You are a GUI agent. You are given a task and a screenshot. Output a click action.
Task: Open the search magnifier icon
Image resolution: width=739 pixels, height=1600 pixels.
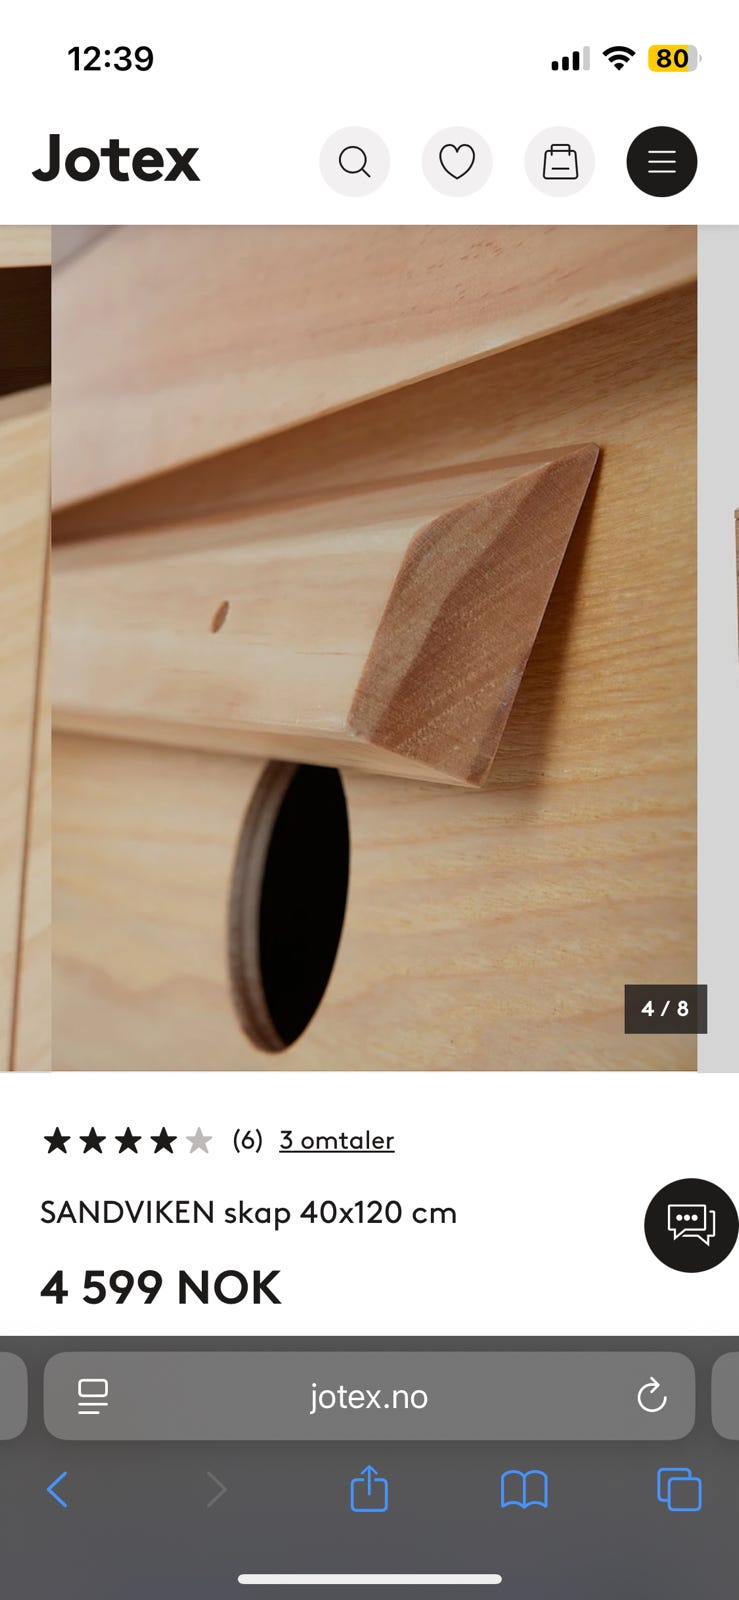click(354, 161)
